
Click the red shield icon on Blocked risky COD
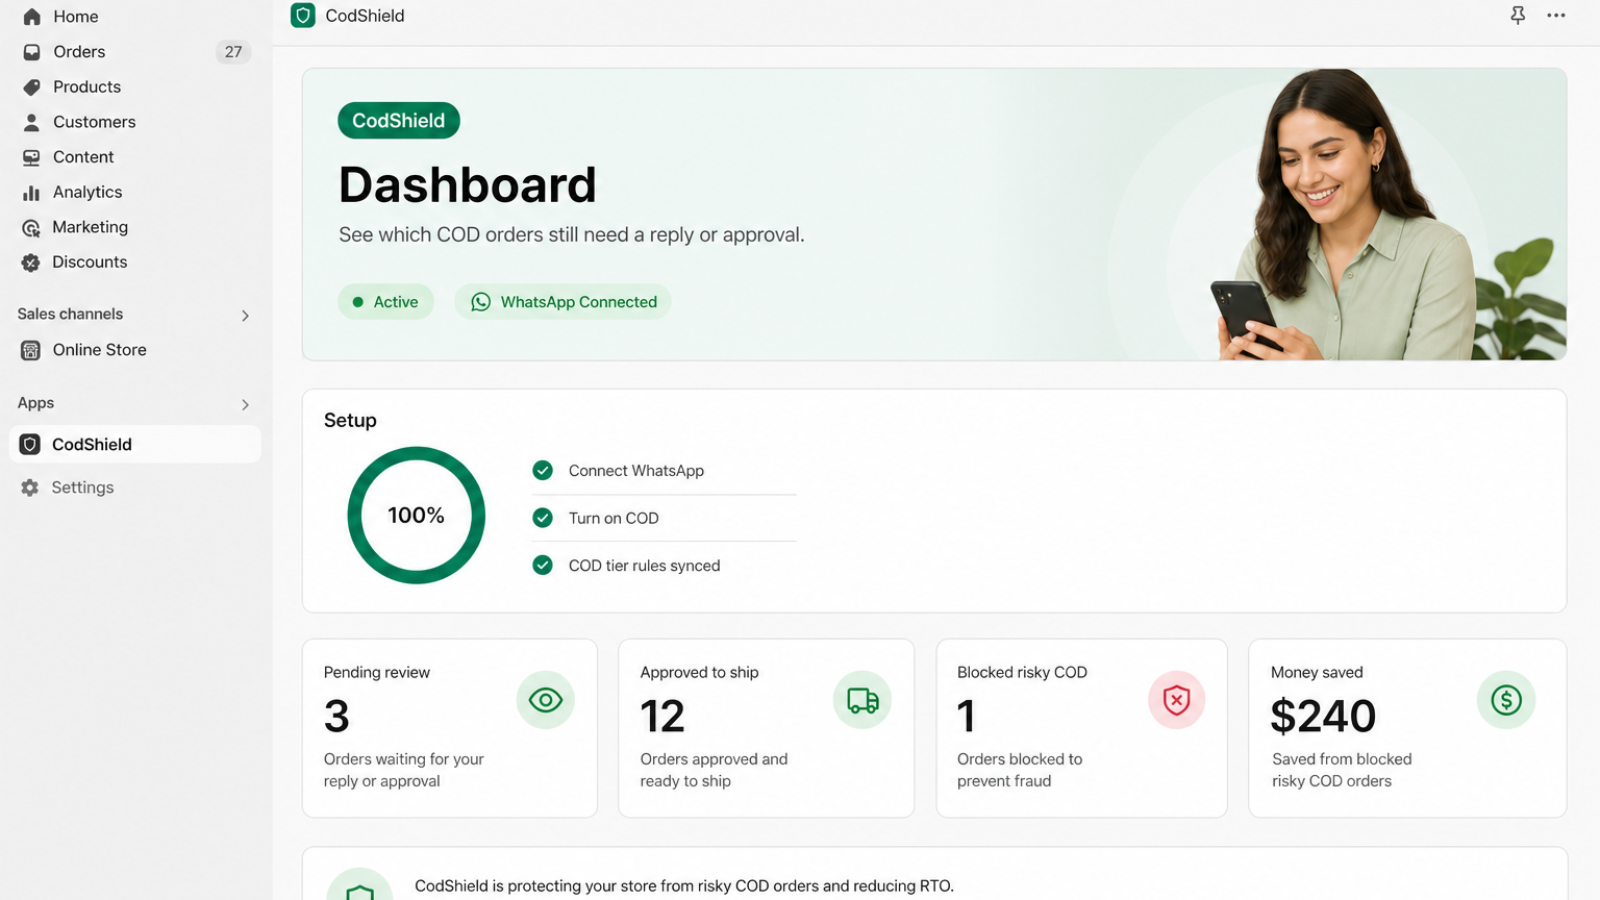(1177, 700)
